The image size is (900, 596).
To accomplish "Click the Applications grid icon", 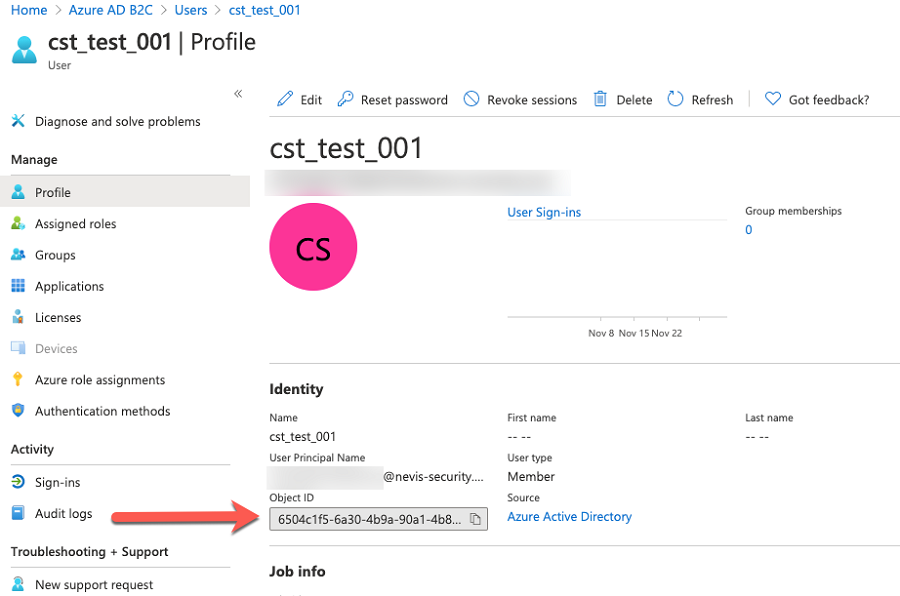I will 18,285.
